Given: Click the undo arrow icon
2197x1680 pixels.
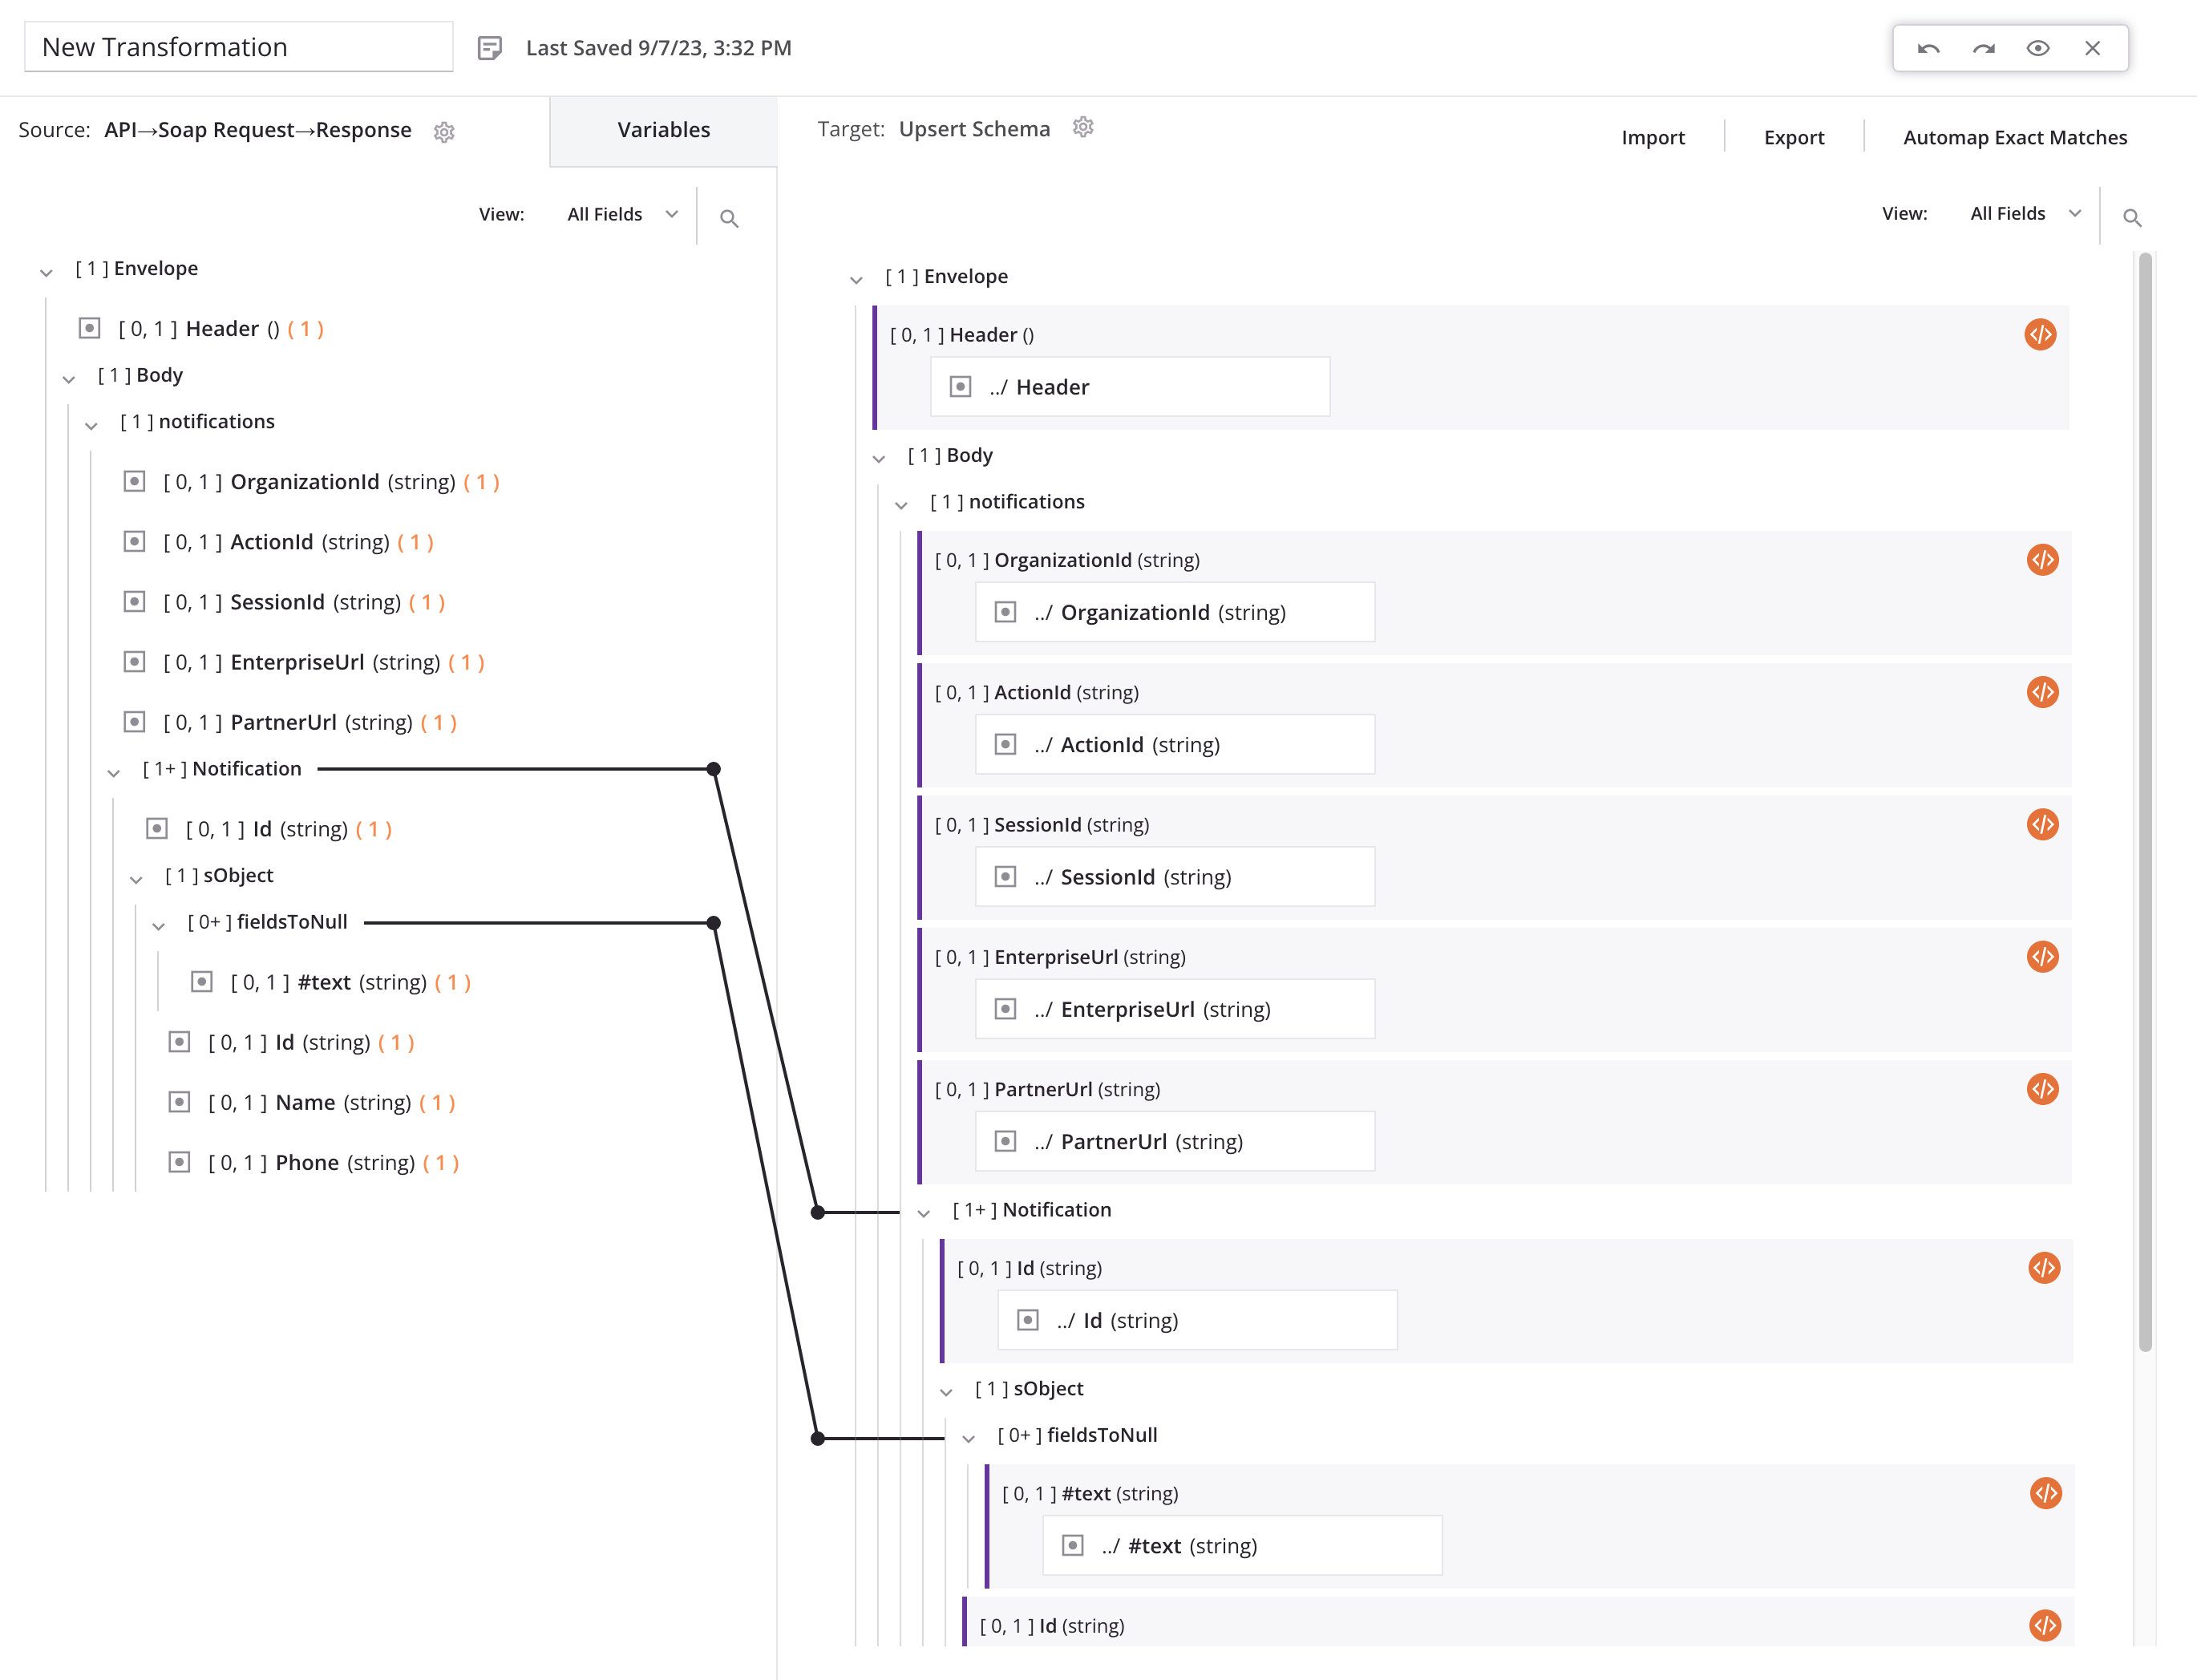Looking at the screenshot, I should pos(1928,48).
